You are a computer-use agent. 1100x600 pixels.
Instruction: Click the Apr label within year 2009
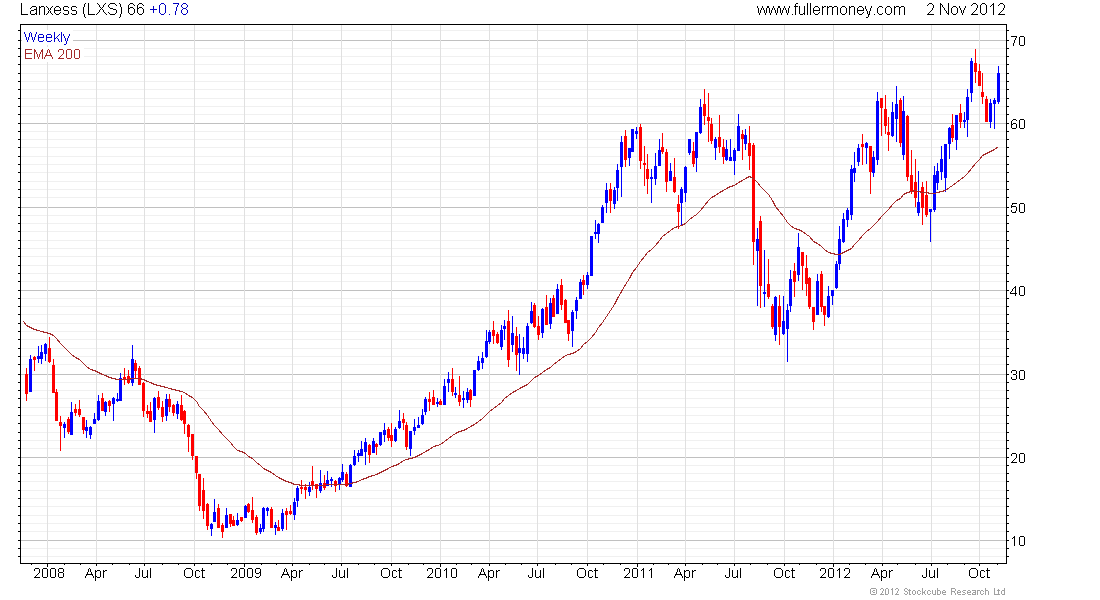pyautogui.click(x=292, y=573)
